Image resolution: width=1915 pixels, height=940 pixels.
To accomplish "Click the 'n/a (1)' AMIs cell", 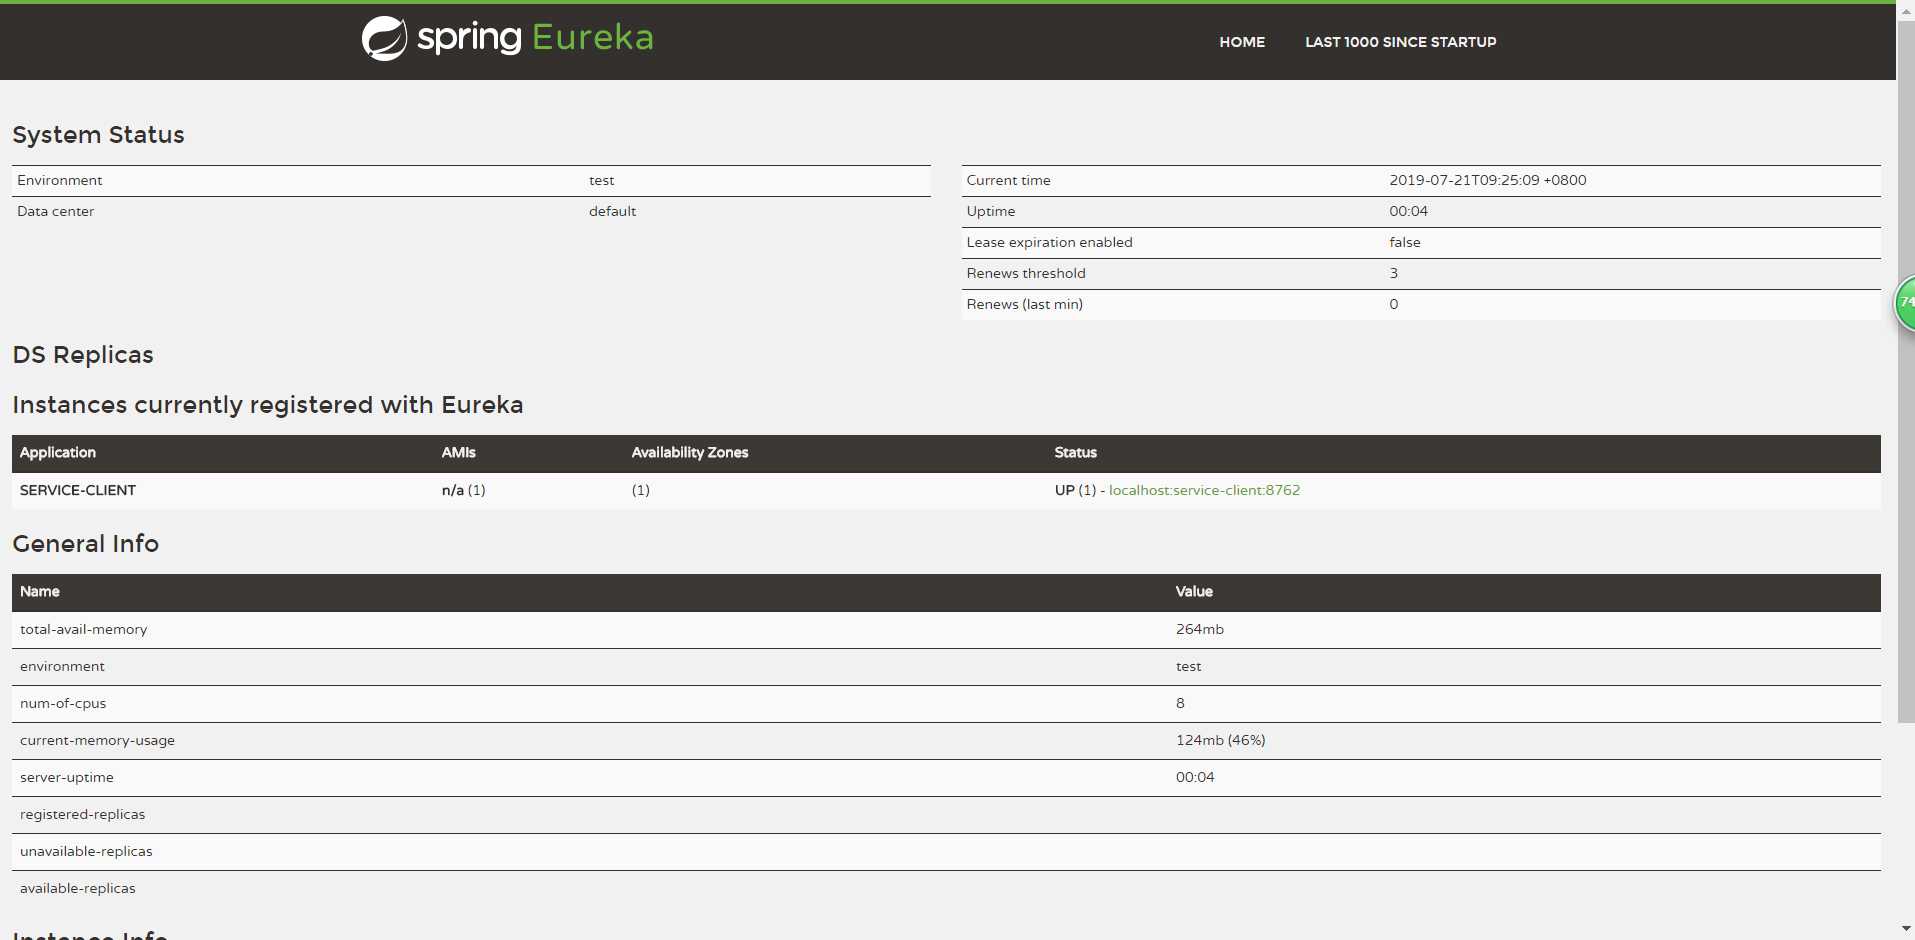I will 464,490.
